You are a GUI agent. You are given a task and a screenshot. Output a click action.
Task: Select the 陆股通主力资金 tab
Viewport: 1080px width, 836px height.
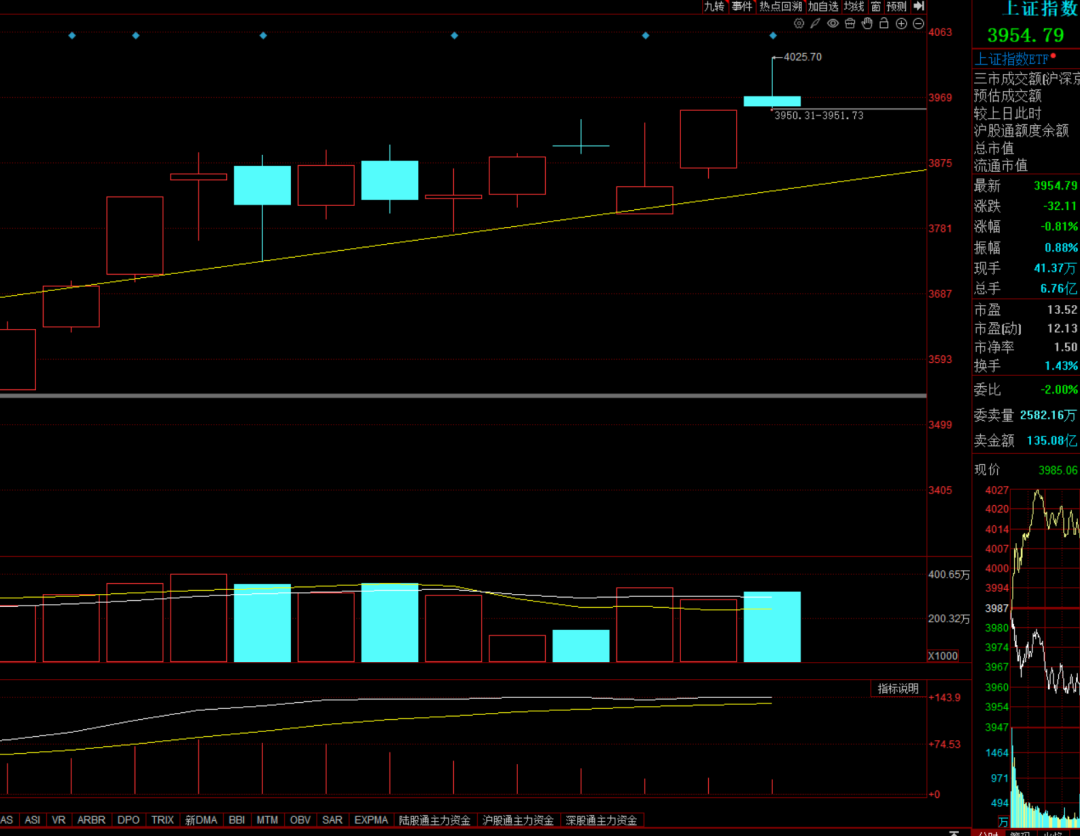pyautogui.click(x=436, y=820)
